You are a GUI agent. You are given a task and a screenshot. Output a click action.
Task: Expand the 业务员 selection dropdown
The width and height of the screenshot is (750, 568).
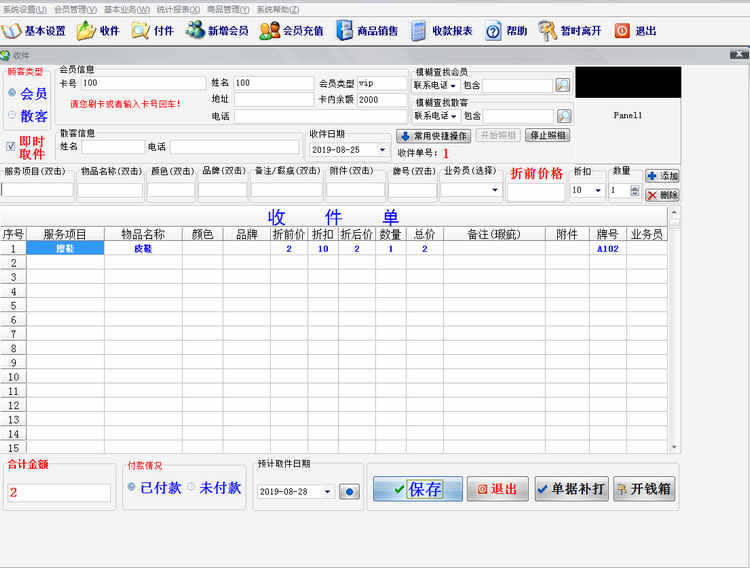coord(495,190)
